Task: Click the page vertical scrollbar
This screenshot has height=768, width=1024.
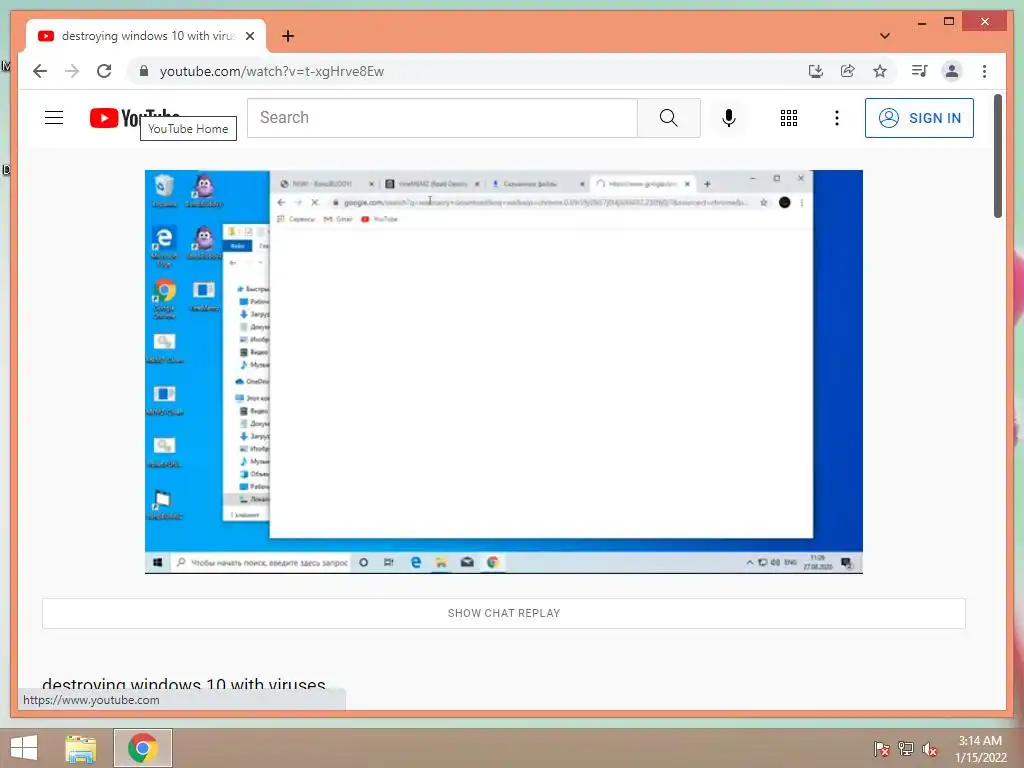Action: [x=998, y=157]
